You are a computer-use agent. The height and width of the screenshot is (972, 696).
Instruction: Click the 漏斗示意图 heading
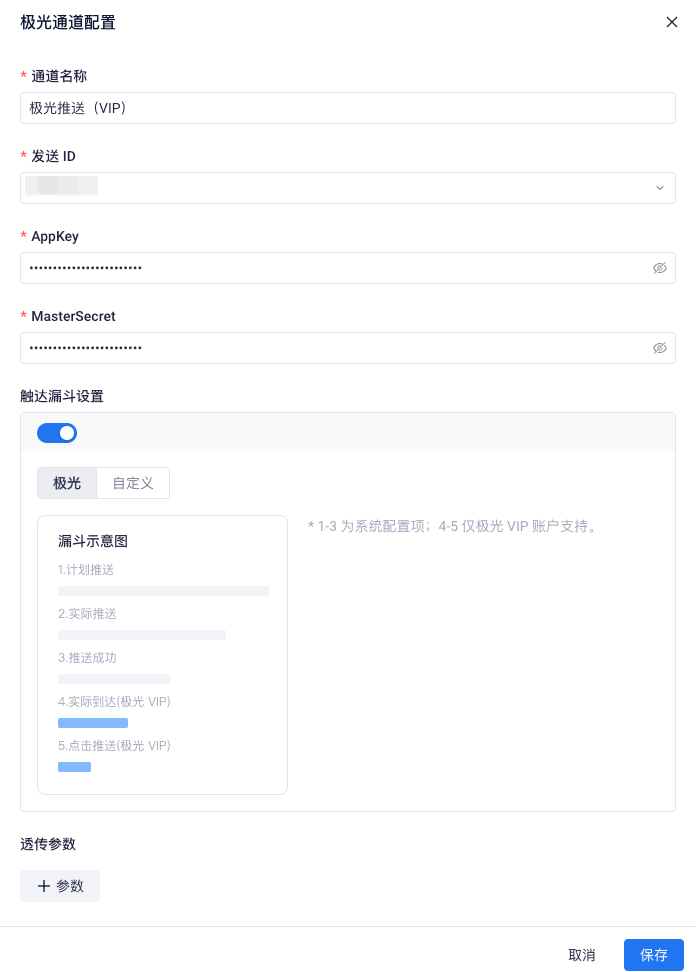pyautogui.click(x=93, y=541)
